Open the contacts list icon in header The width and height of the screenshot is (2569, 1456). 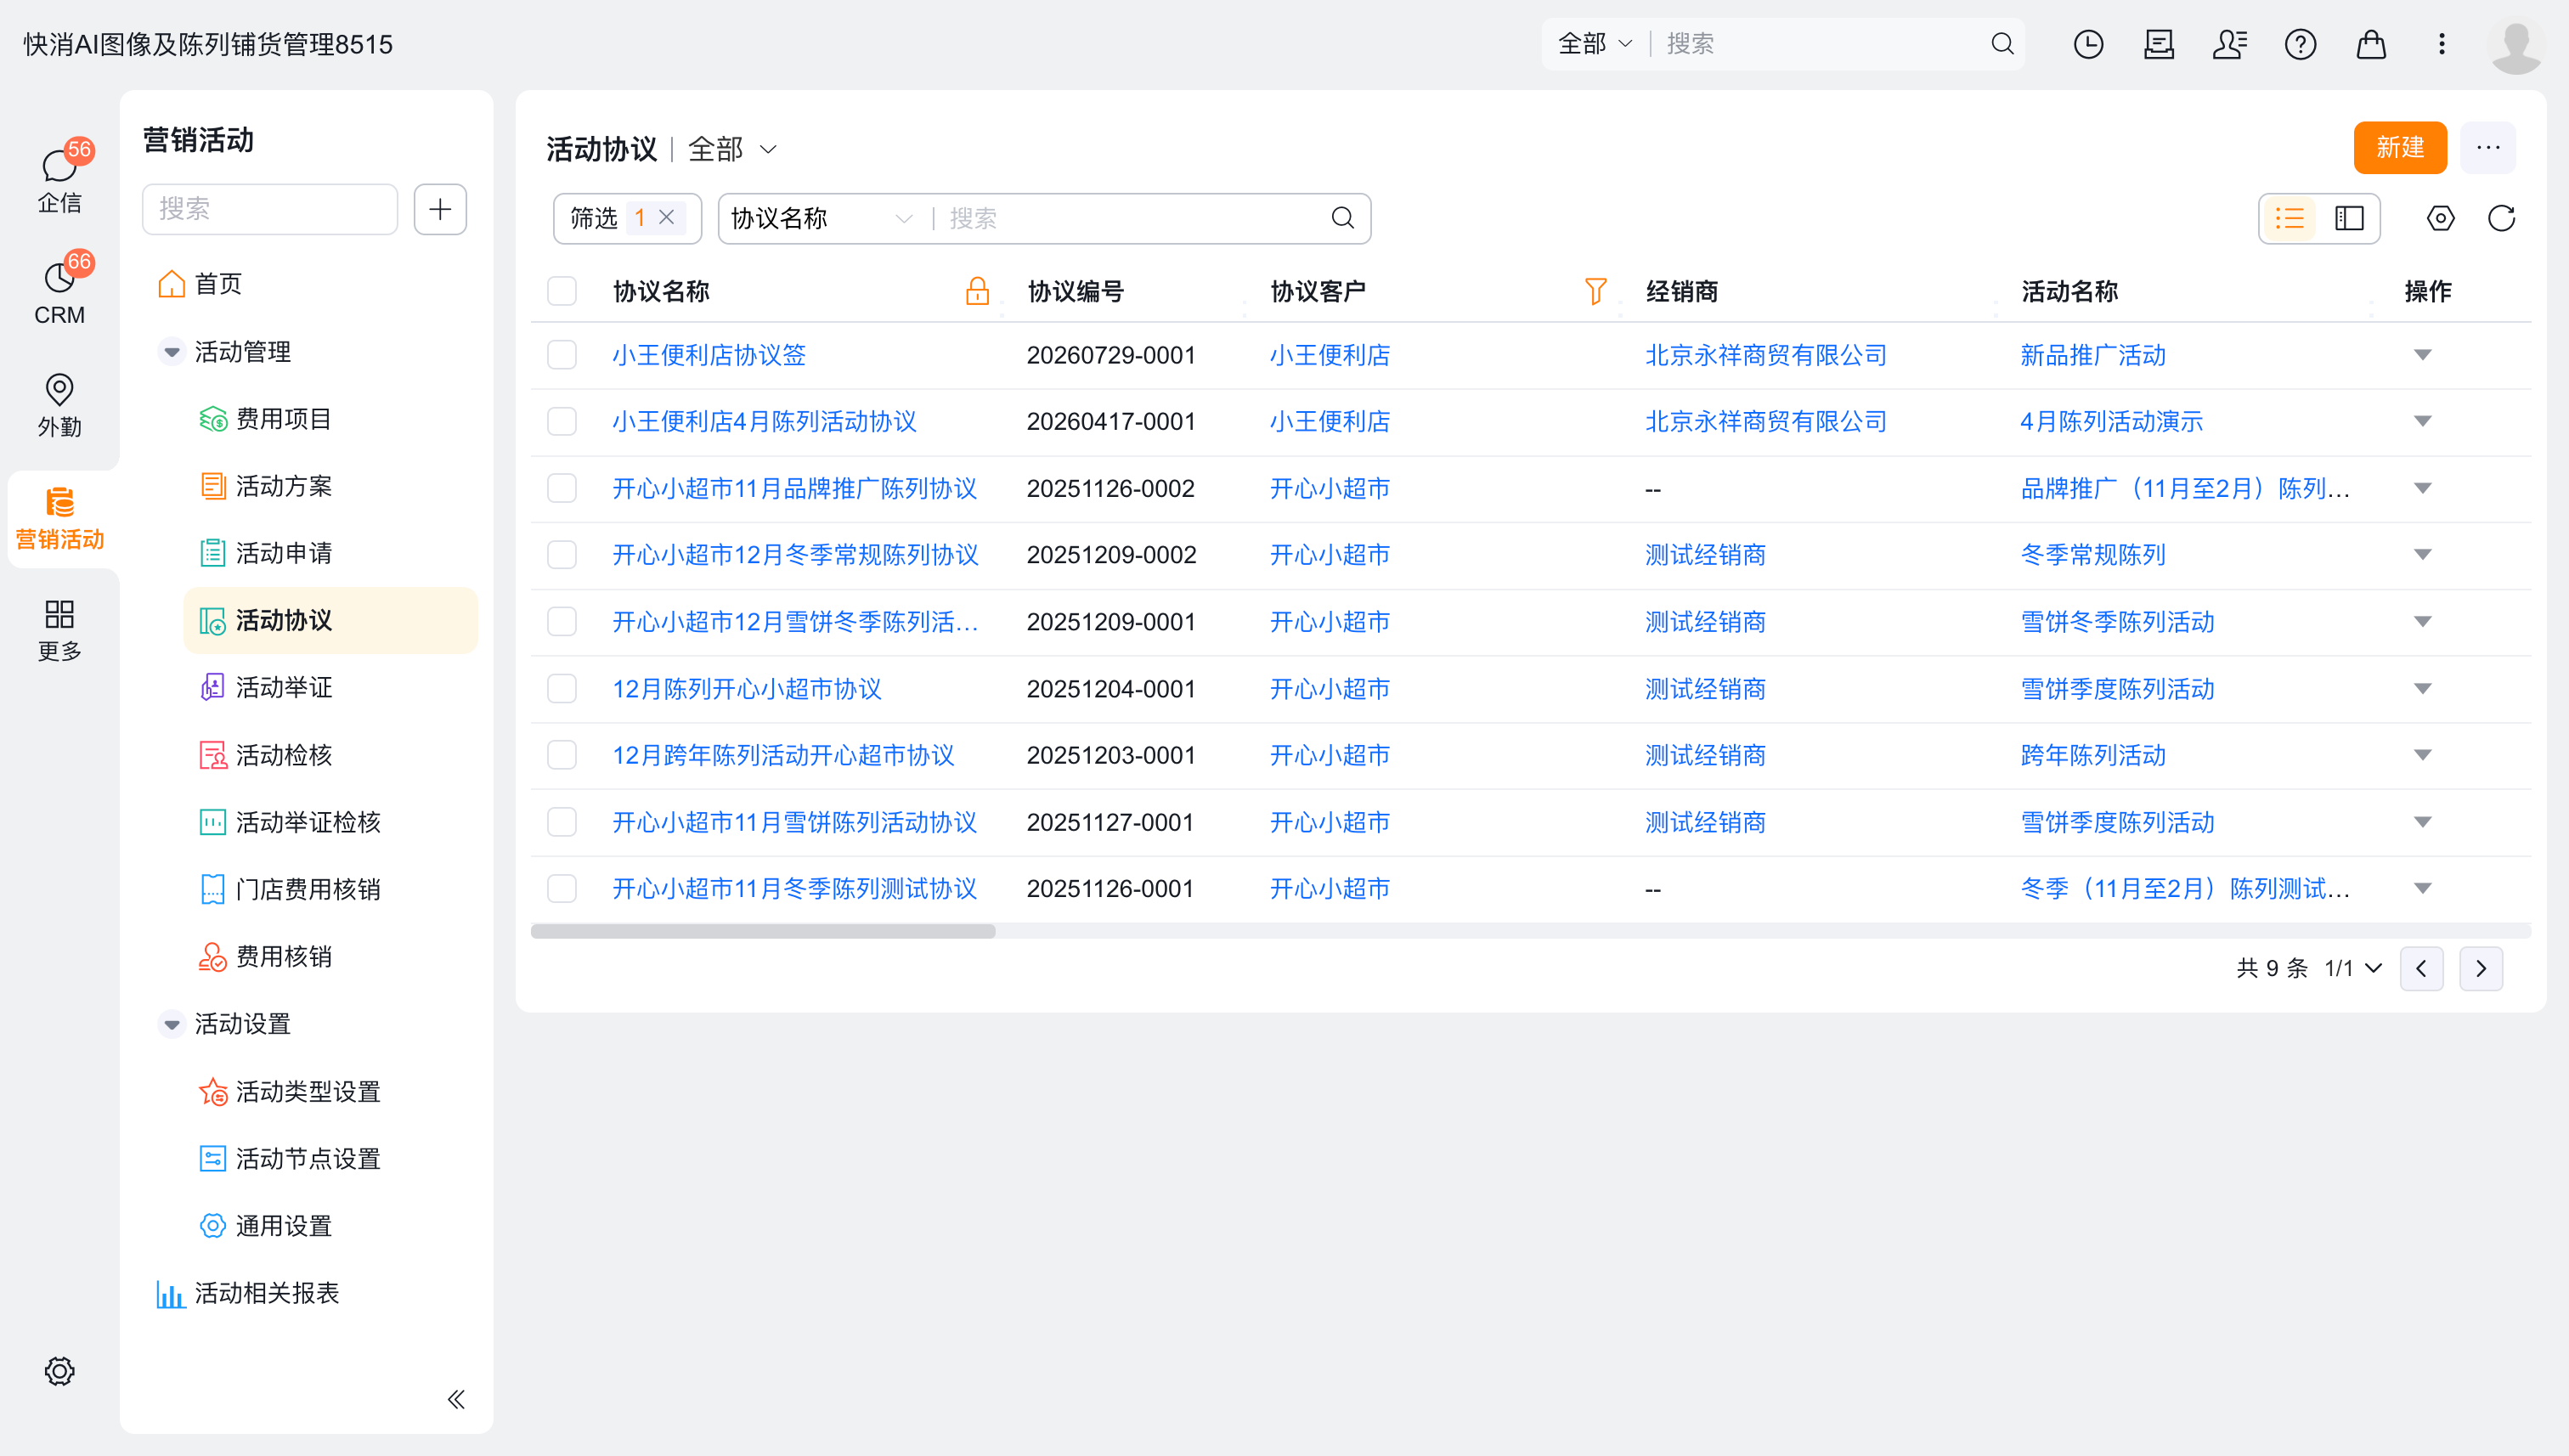[x=2230, y=44]
